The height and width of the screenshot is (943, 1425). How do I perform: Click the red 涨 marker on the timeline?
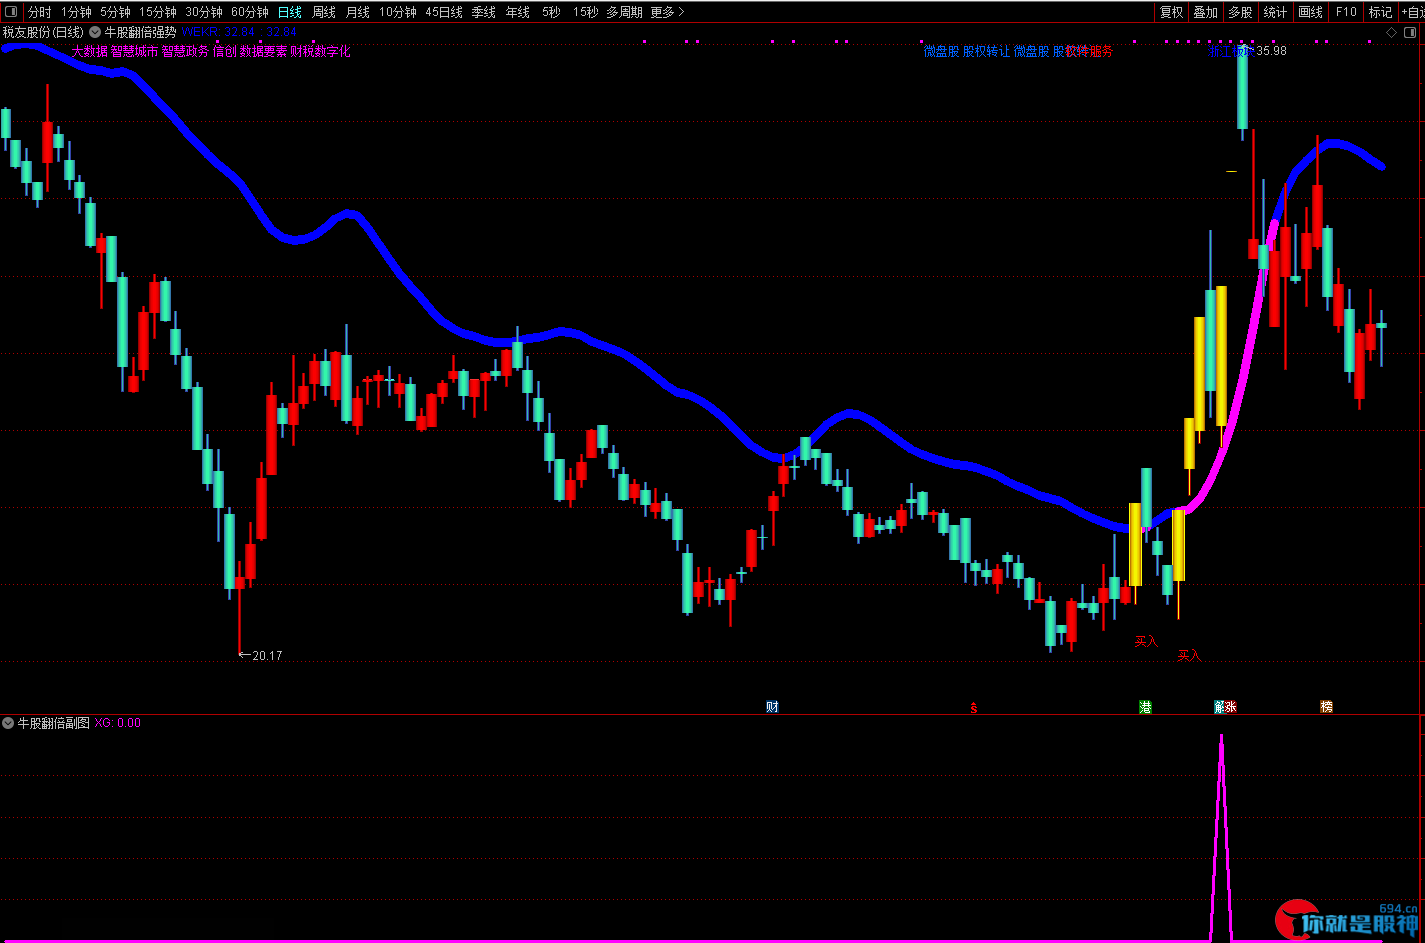coord(1231,707)
